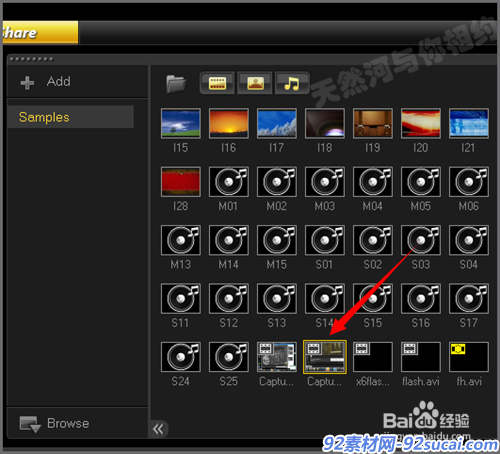This screenshot has height=454, width=500.
Task: Toggle the video filter button
Action: pyautogui.click(x=217, y=83)
